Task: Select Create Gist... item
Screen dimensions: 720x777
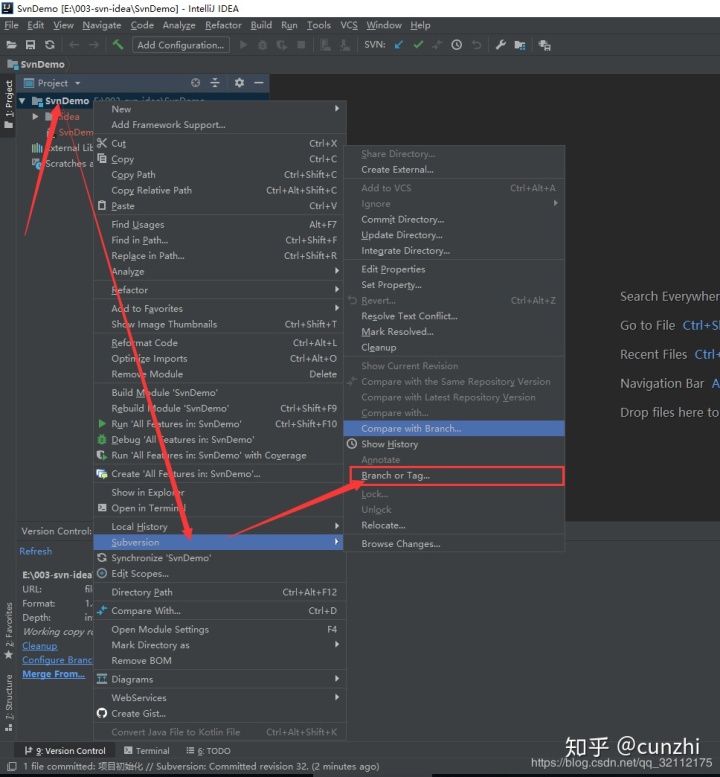Action: pyautogui.click(x=220, y=714)
